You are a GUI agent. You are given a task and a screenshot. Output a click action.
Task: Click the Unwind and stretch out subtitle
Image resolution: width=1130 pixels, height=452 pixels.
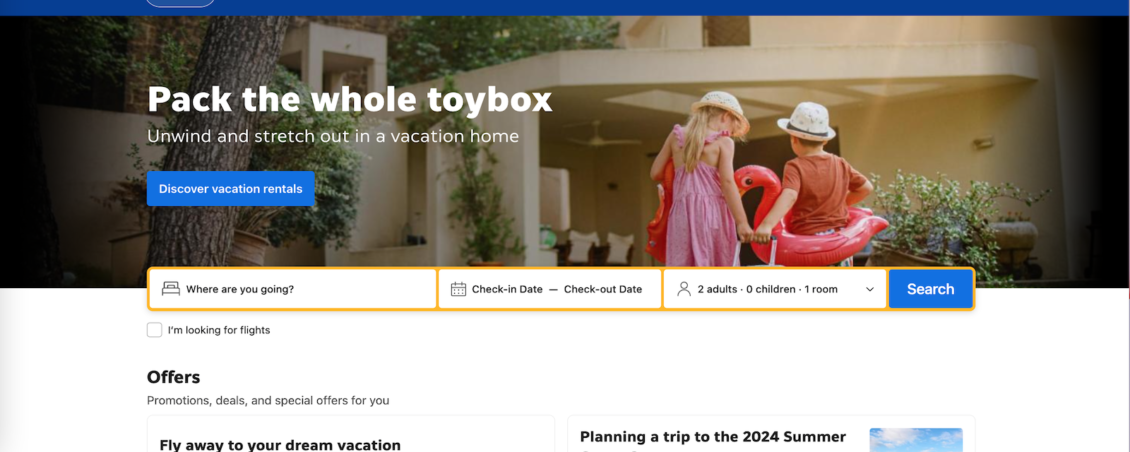coord(333,136)
